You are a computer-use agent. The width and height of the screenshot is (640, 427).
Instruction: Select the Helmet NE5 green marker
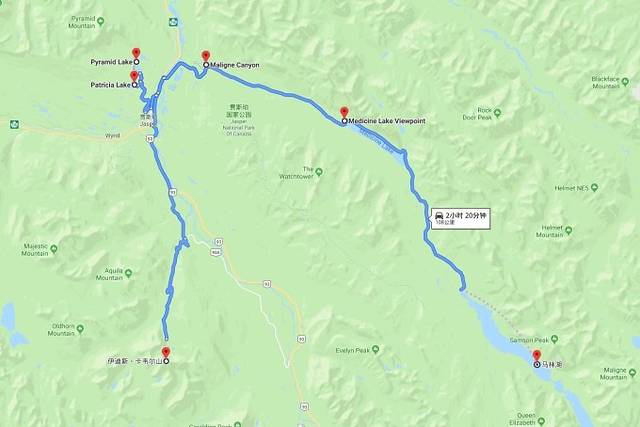pyautogui.click(x=594, y=188)
